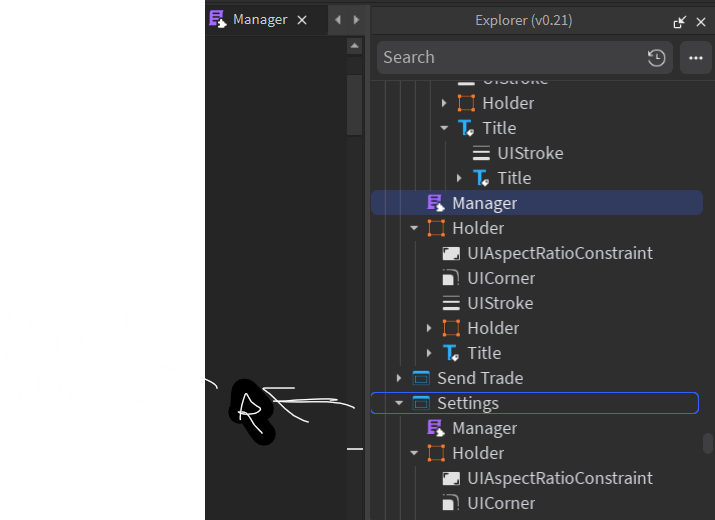The image size is (715, 520).
Task: Collapse the Settings tree node
Action: pyautogui.click(x=399, y=404)
